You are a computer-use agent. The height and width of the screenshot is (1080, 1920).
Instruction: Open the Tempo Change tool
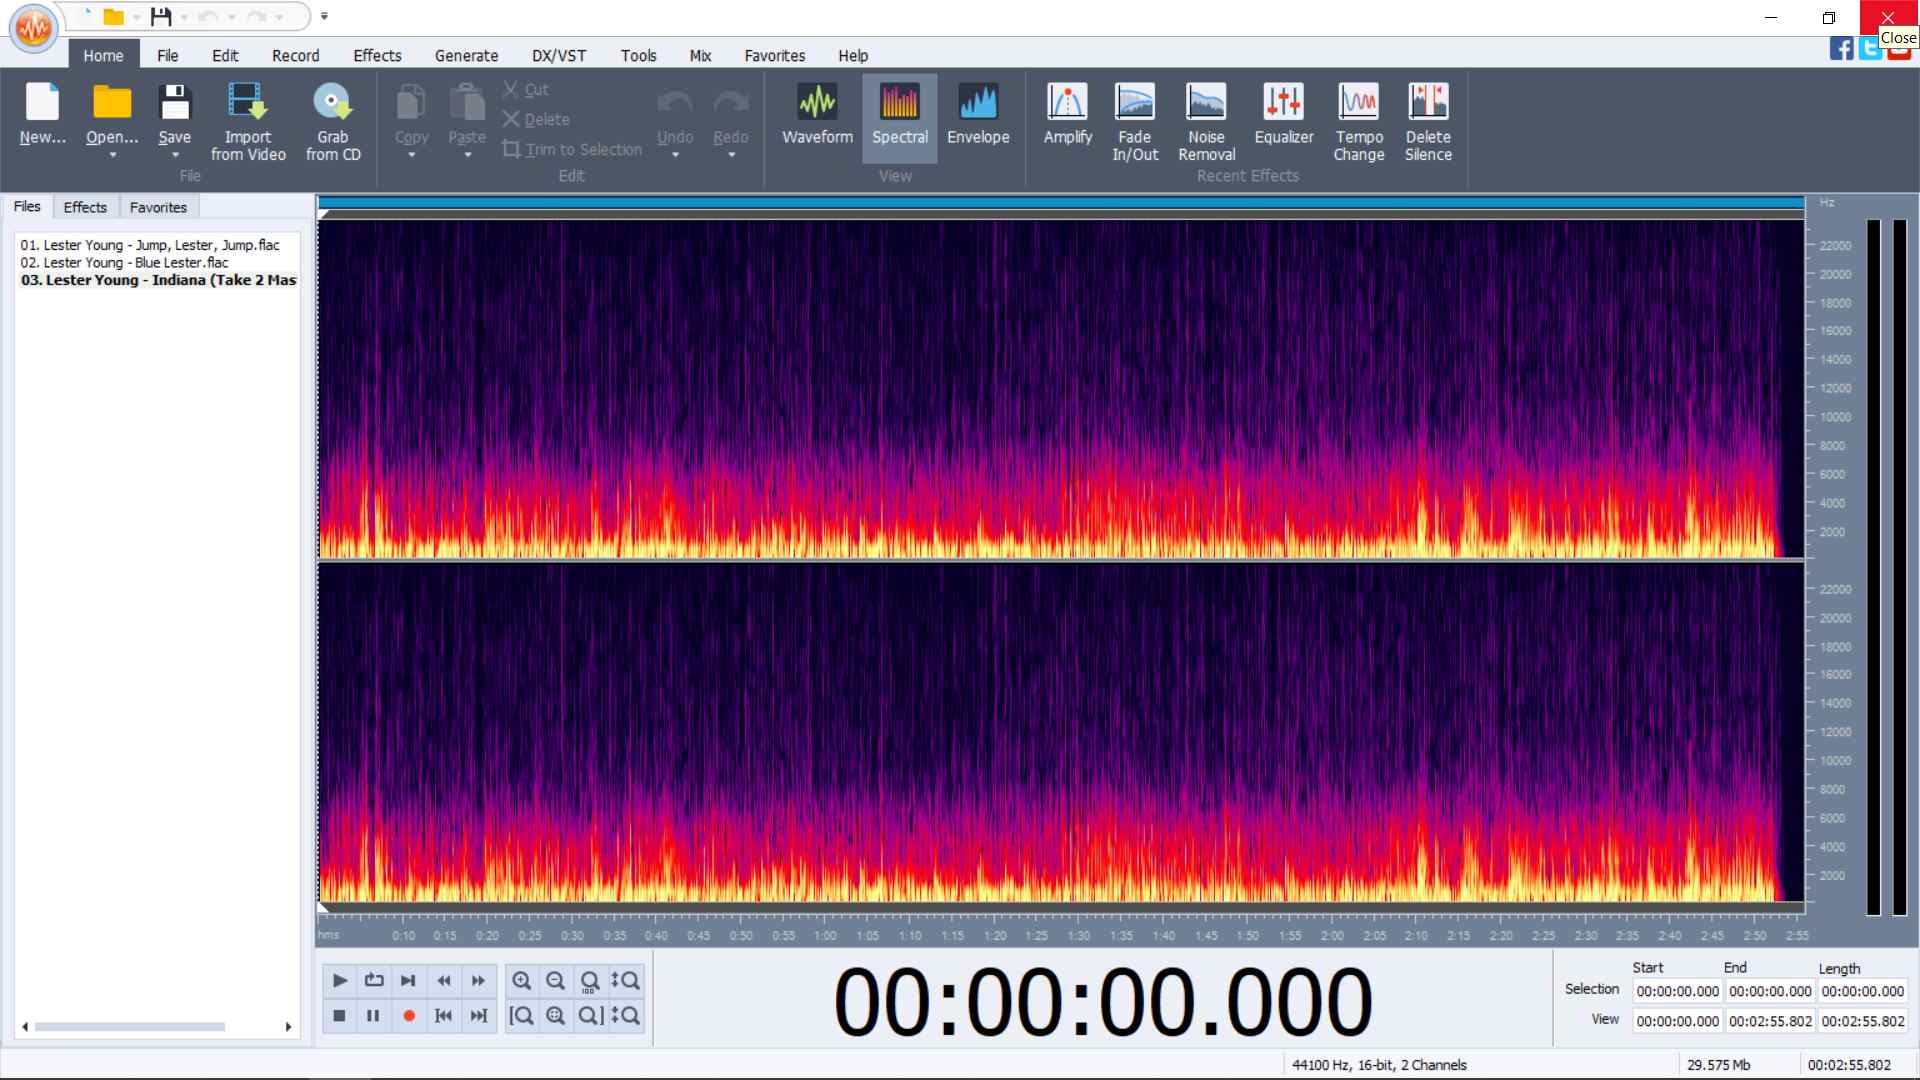point(1358,121)
